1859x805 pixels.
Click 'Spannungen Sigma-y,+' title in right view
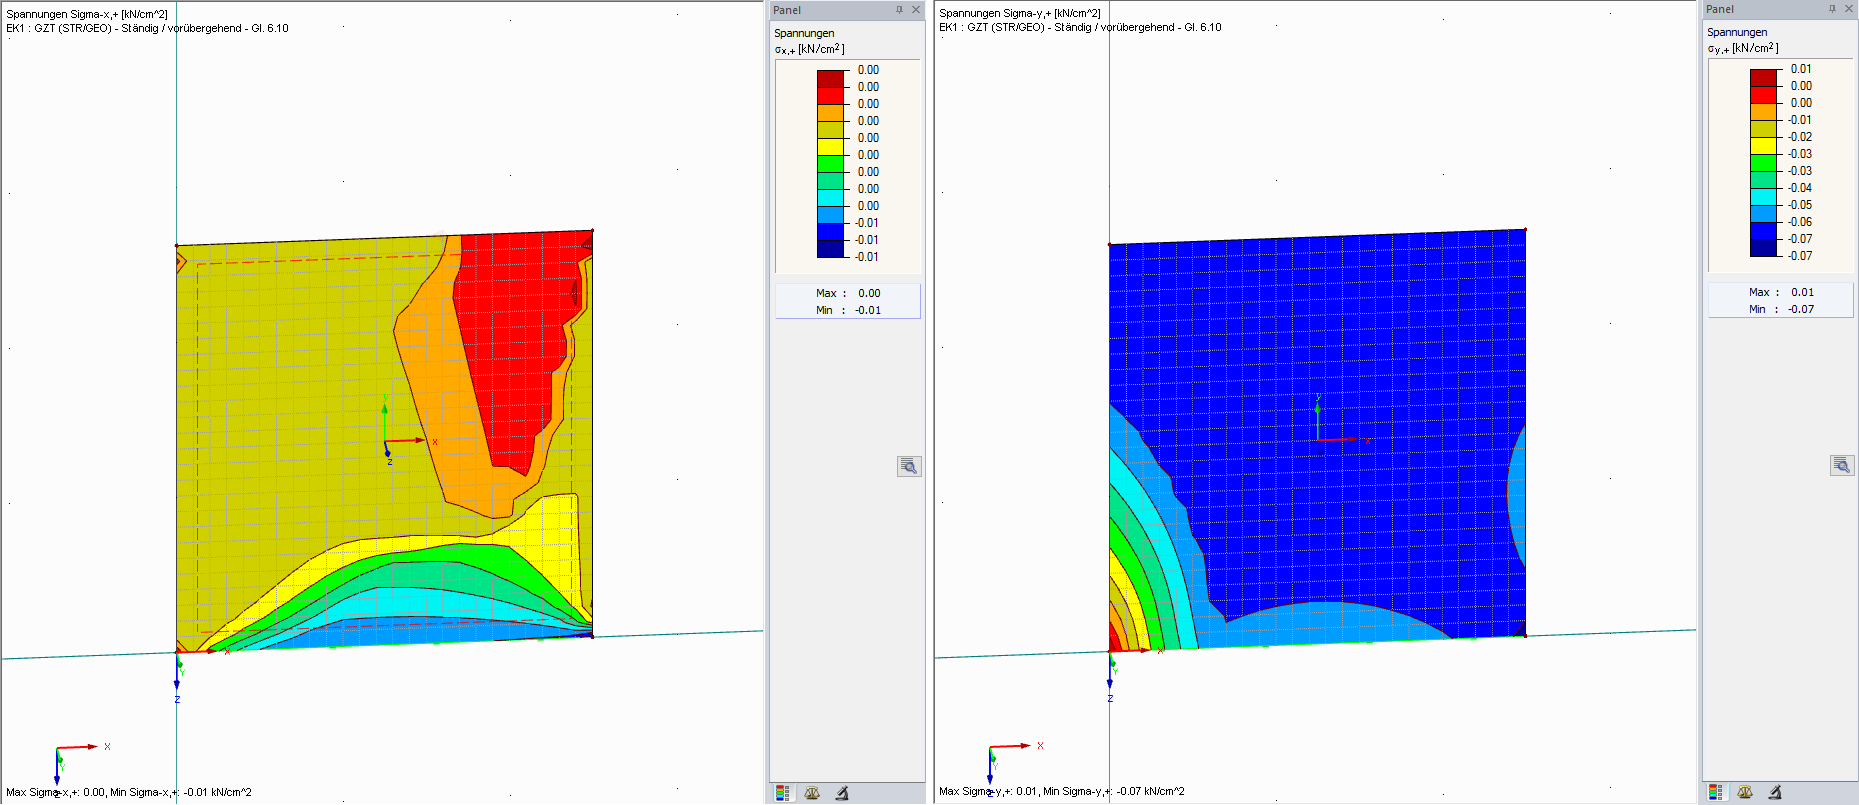[1020, 13]
